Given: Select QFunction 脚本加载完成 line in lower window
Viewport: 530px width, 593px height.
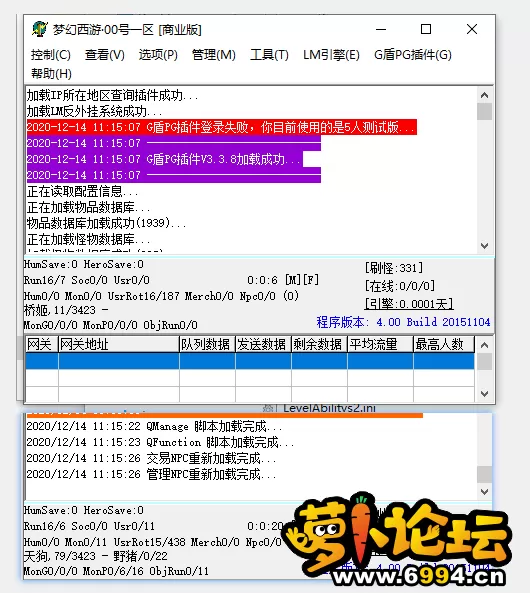Looking at the screenshot, I should tap(160, 442).
